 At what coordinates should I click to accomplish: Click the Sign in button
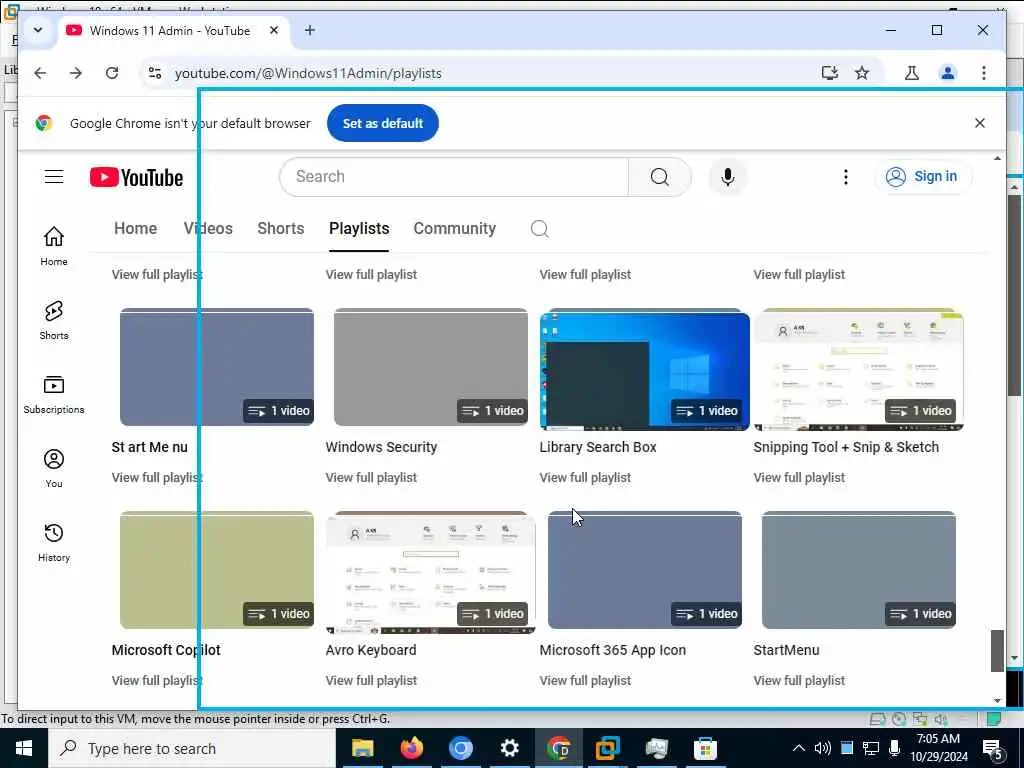(x=923, y=176)
